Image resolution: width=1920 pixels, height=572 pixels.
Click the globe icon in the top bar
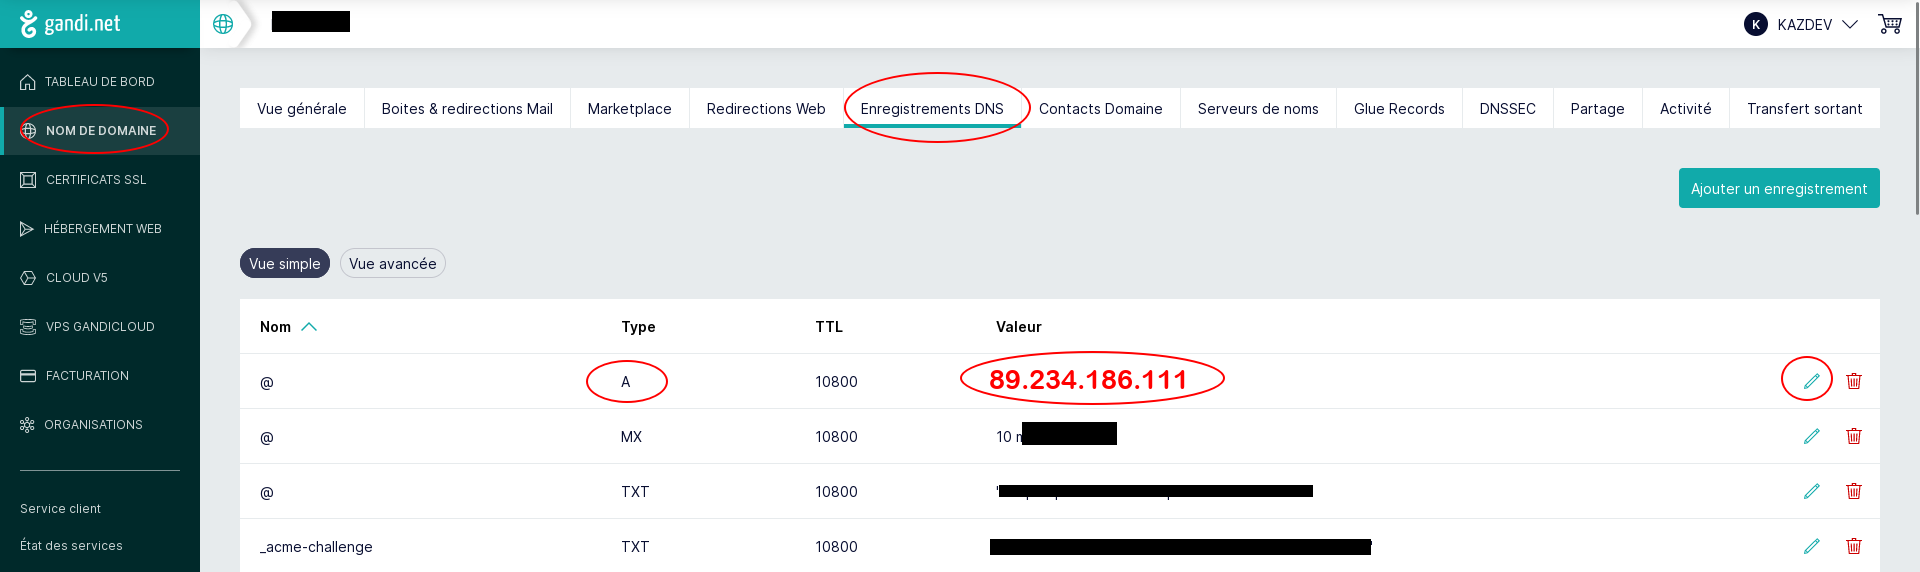[223, 24]
